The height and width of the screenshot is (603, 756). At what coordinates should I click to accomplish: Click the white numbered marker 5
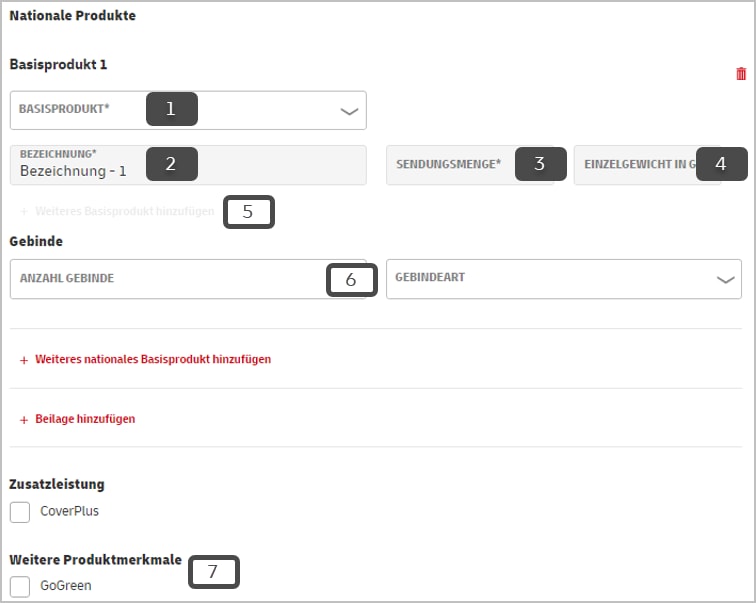(x=248, y=212)
